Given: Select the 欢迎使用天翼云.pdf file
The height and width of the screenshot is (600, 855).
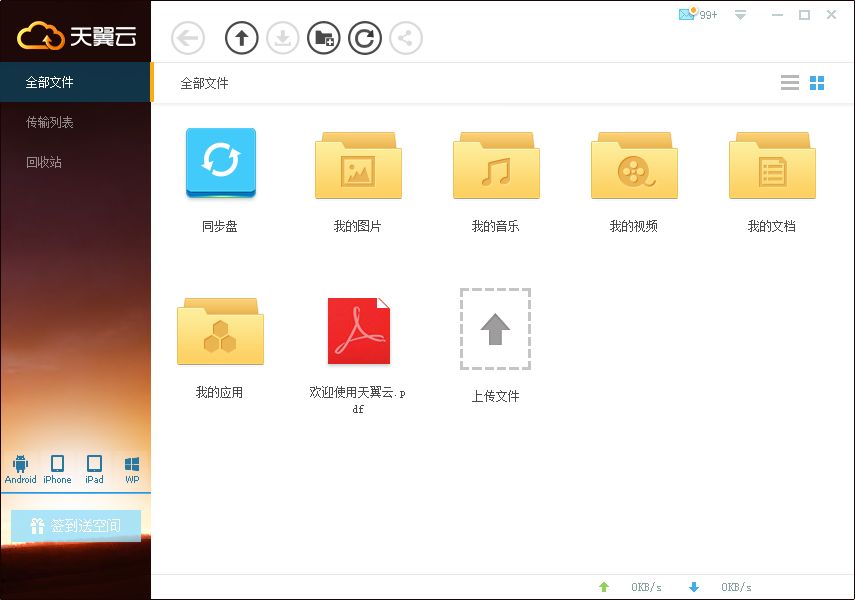Looking at the screenshot, I should (x=358, y=356).
